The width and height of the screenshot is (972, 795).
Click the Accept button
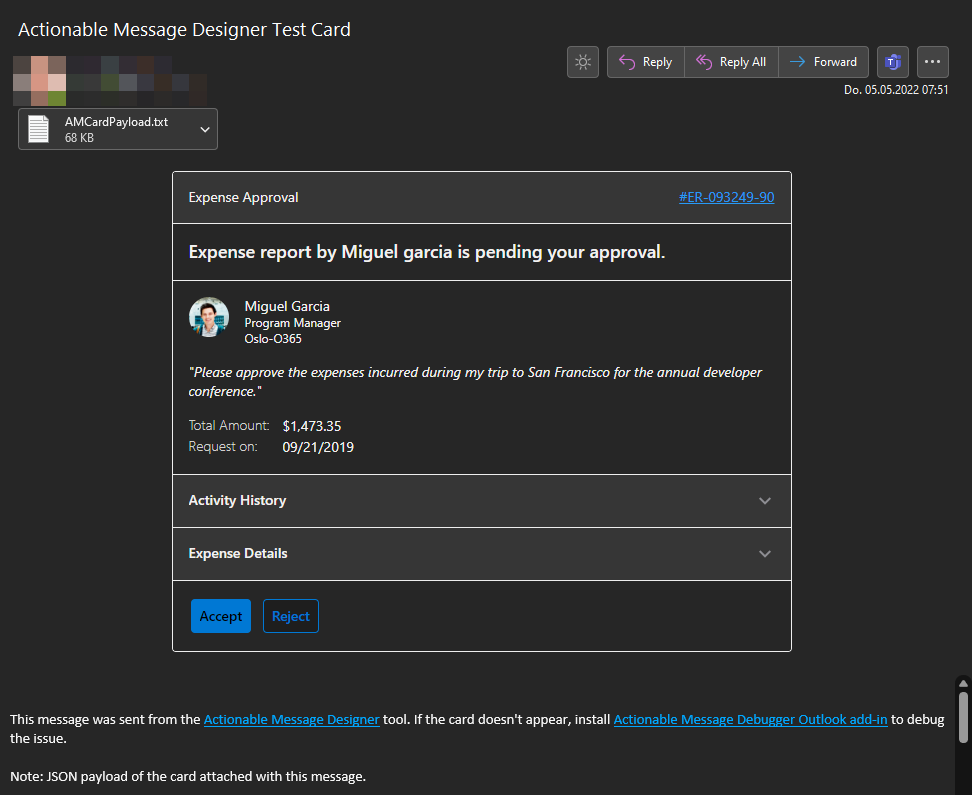click(220, 616)
